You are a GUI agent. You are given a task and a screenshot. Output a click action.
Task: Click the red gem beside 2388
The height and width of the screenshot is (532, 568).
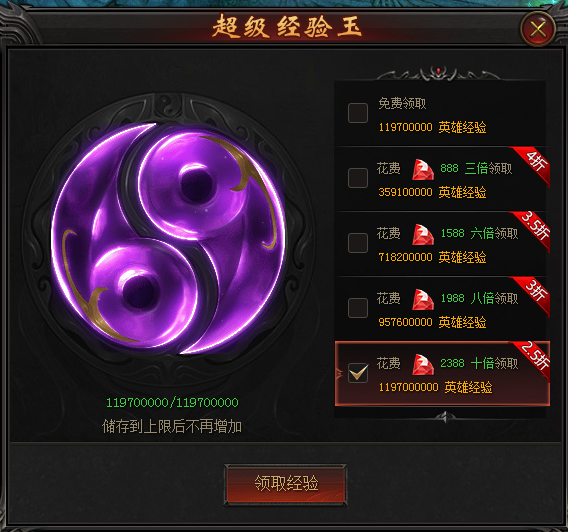423,365
